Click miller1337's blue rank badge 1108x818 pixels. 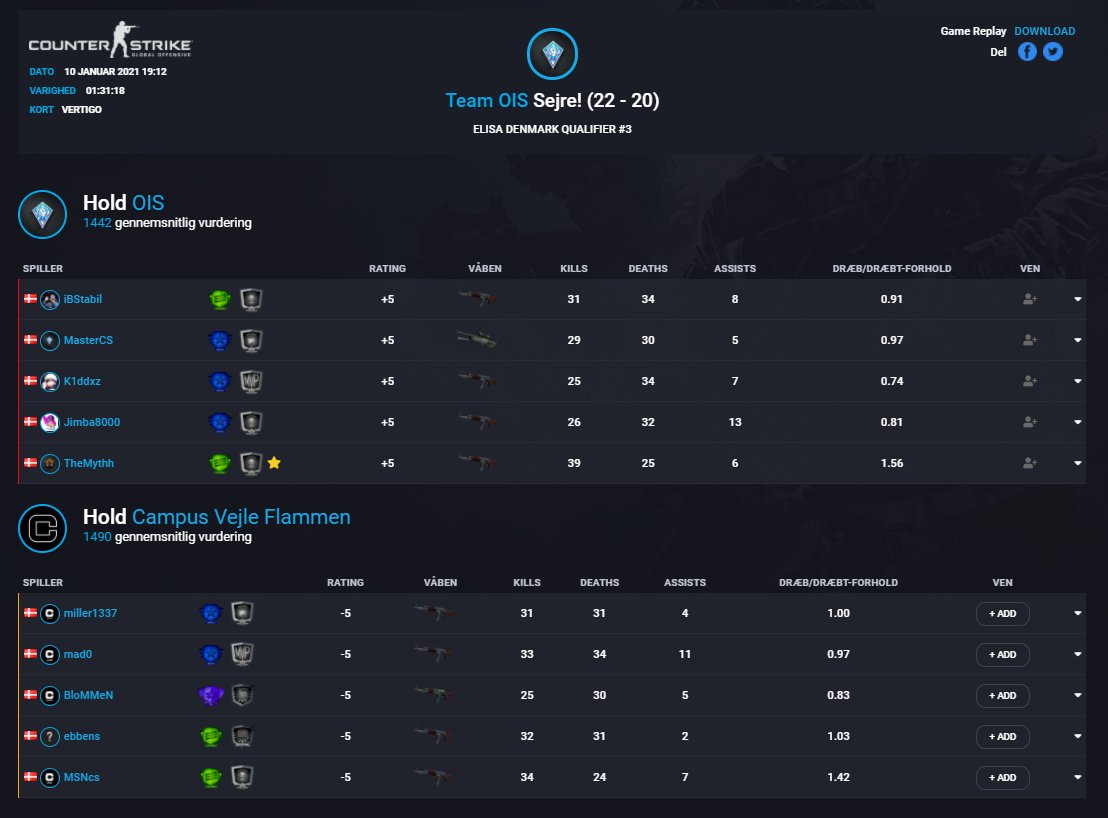(211, 613)
